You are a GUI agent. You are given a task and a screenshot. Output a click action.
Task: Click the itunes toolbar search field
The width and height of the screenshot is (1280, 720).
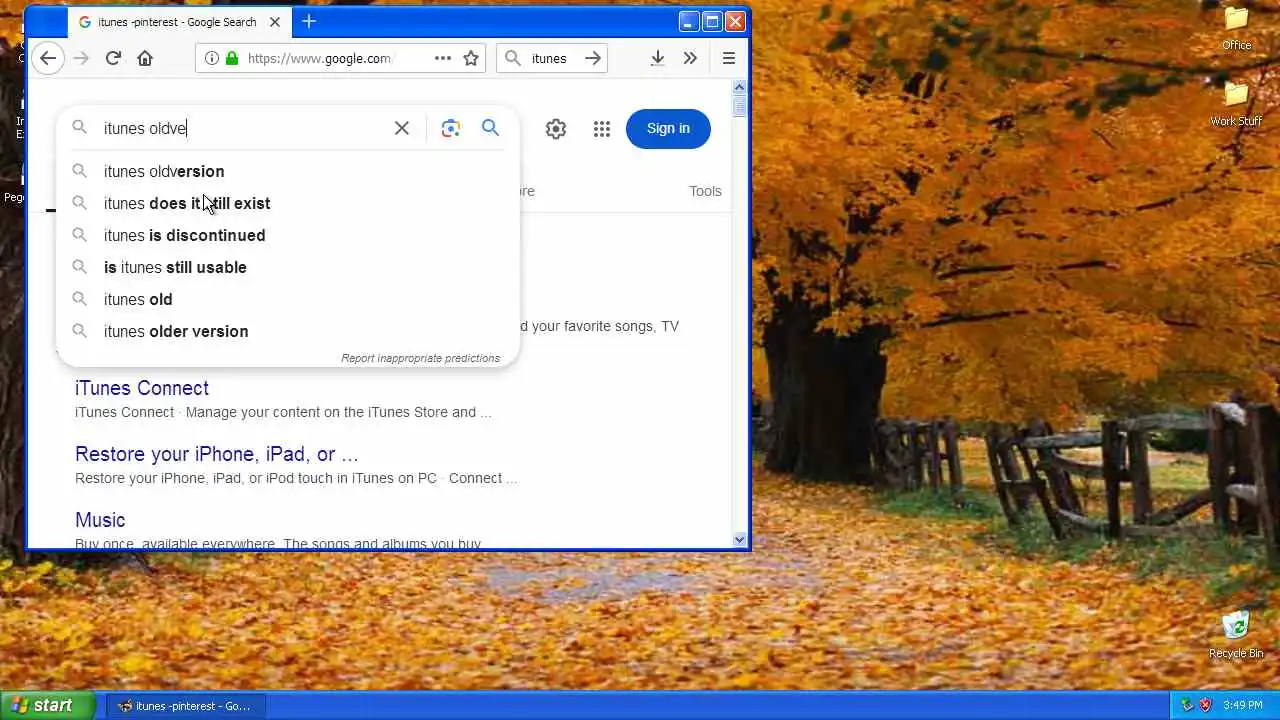[x=550, y=58]
